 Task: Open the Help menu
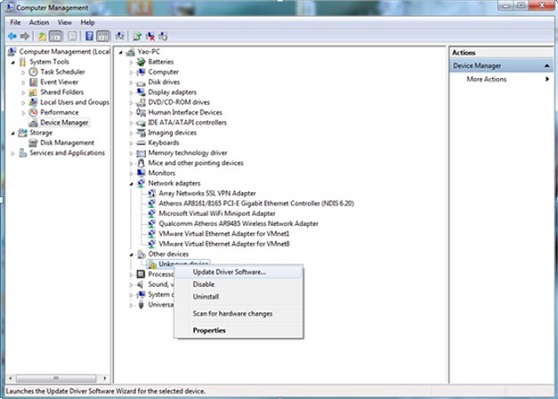click(88, 22)
